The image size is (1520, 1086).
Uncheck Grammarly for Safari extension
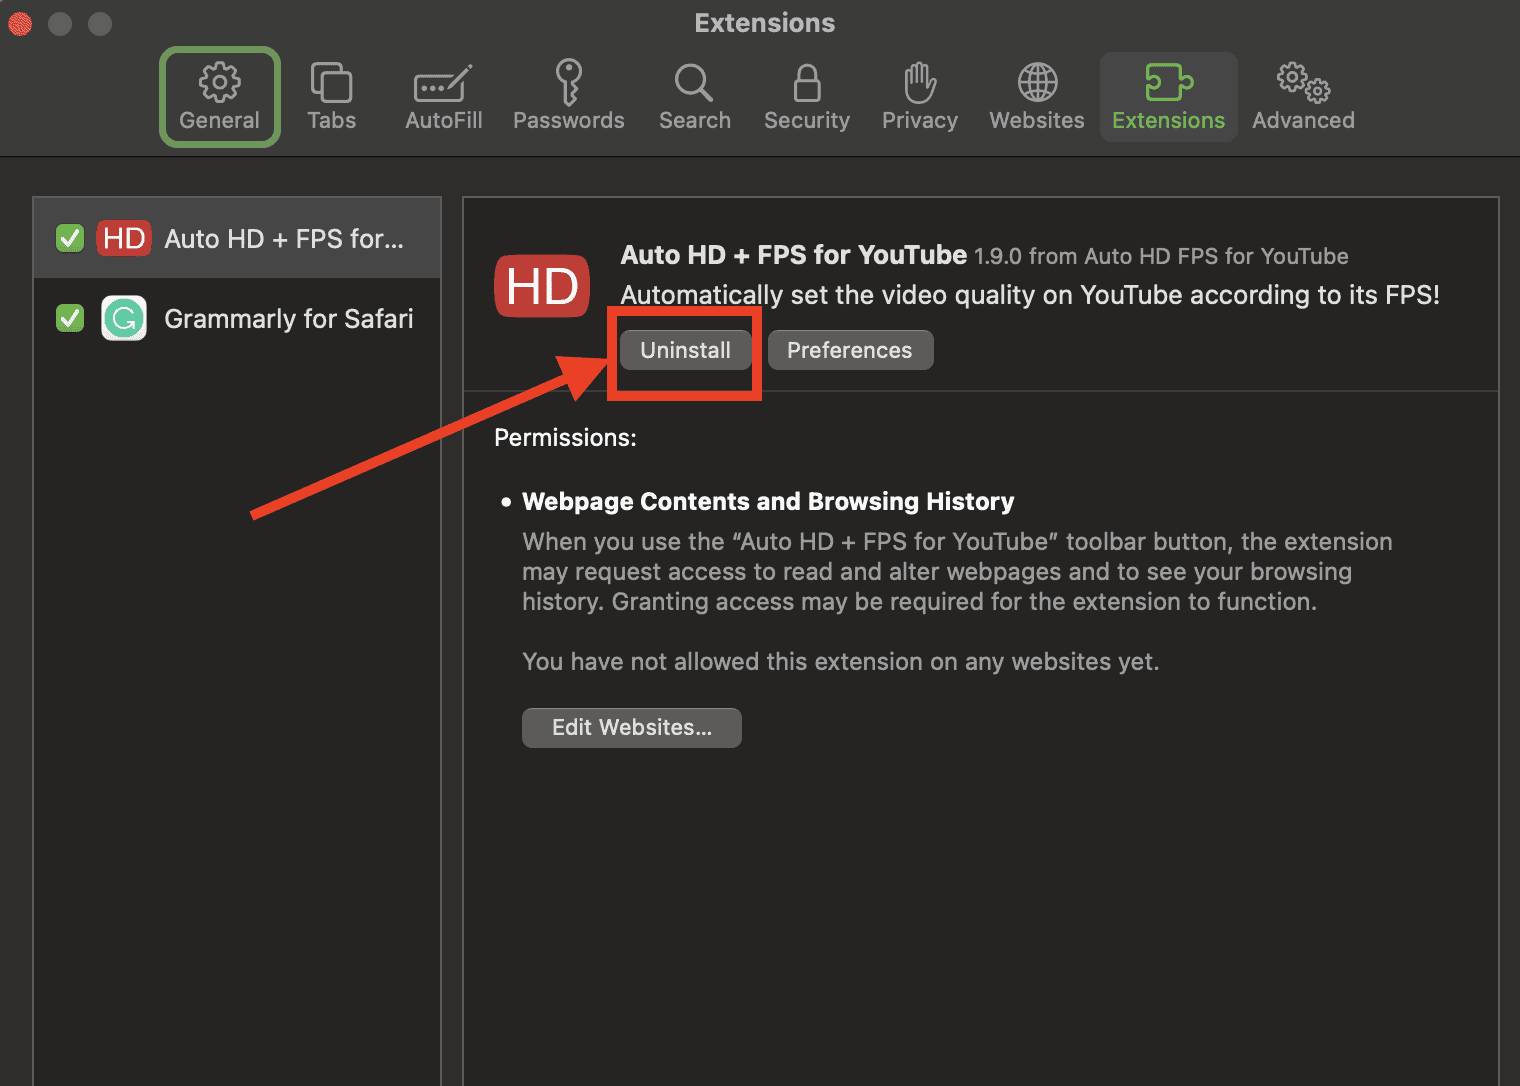[x=70, y=319]
